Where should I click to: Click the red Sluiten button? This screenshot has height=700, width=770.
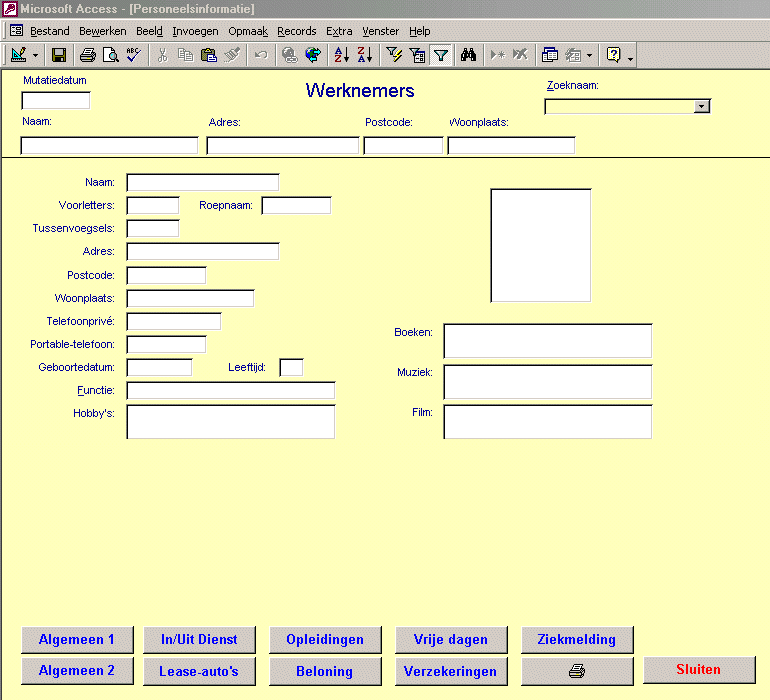(699, 670)
